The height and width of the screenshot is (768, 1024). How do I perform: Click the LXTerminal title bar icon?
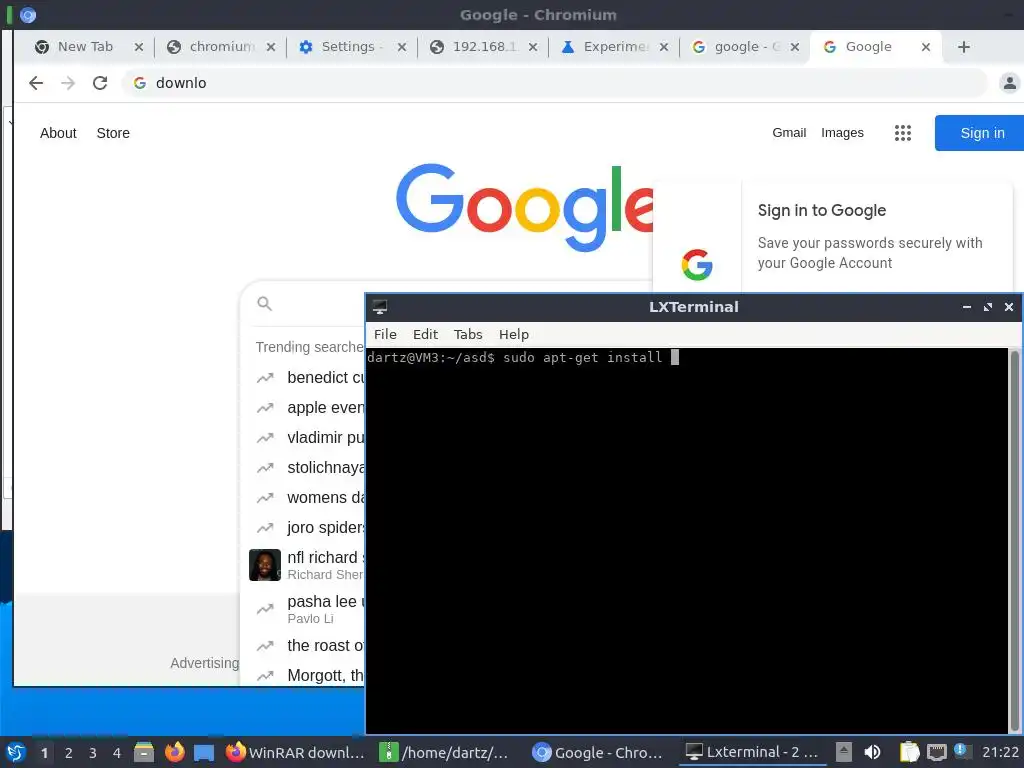379,307
